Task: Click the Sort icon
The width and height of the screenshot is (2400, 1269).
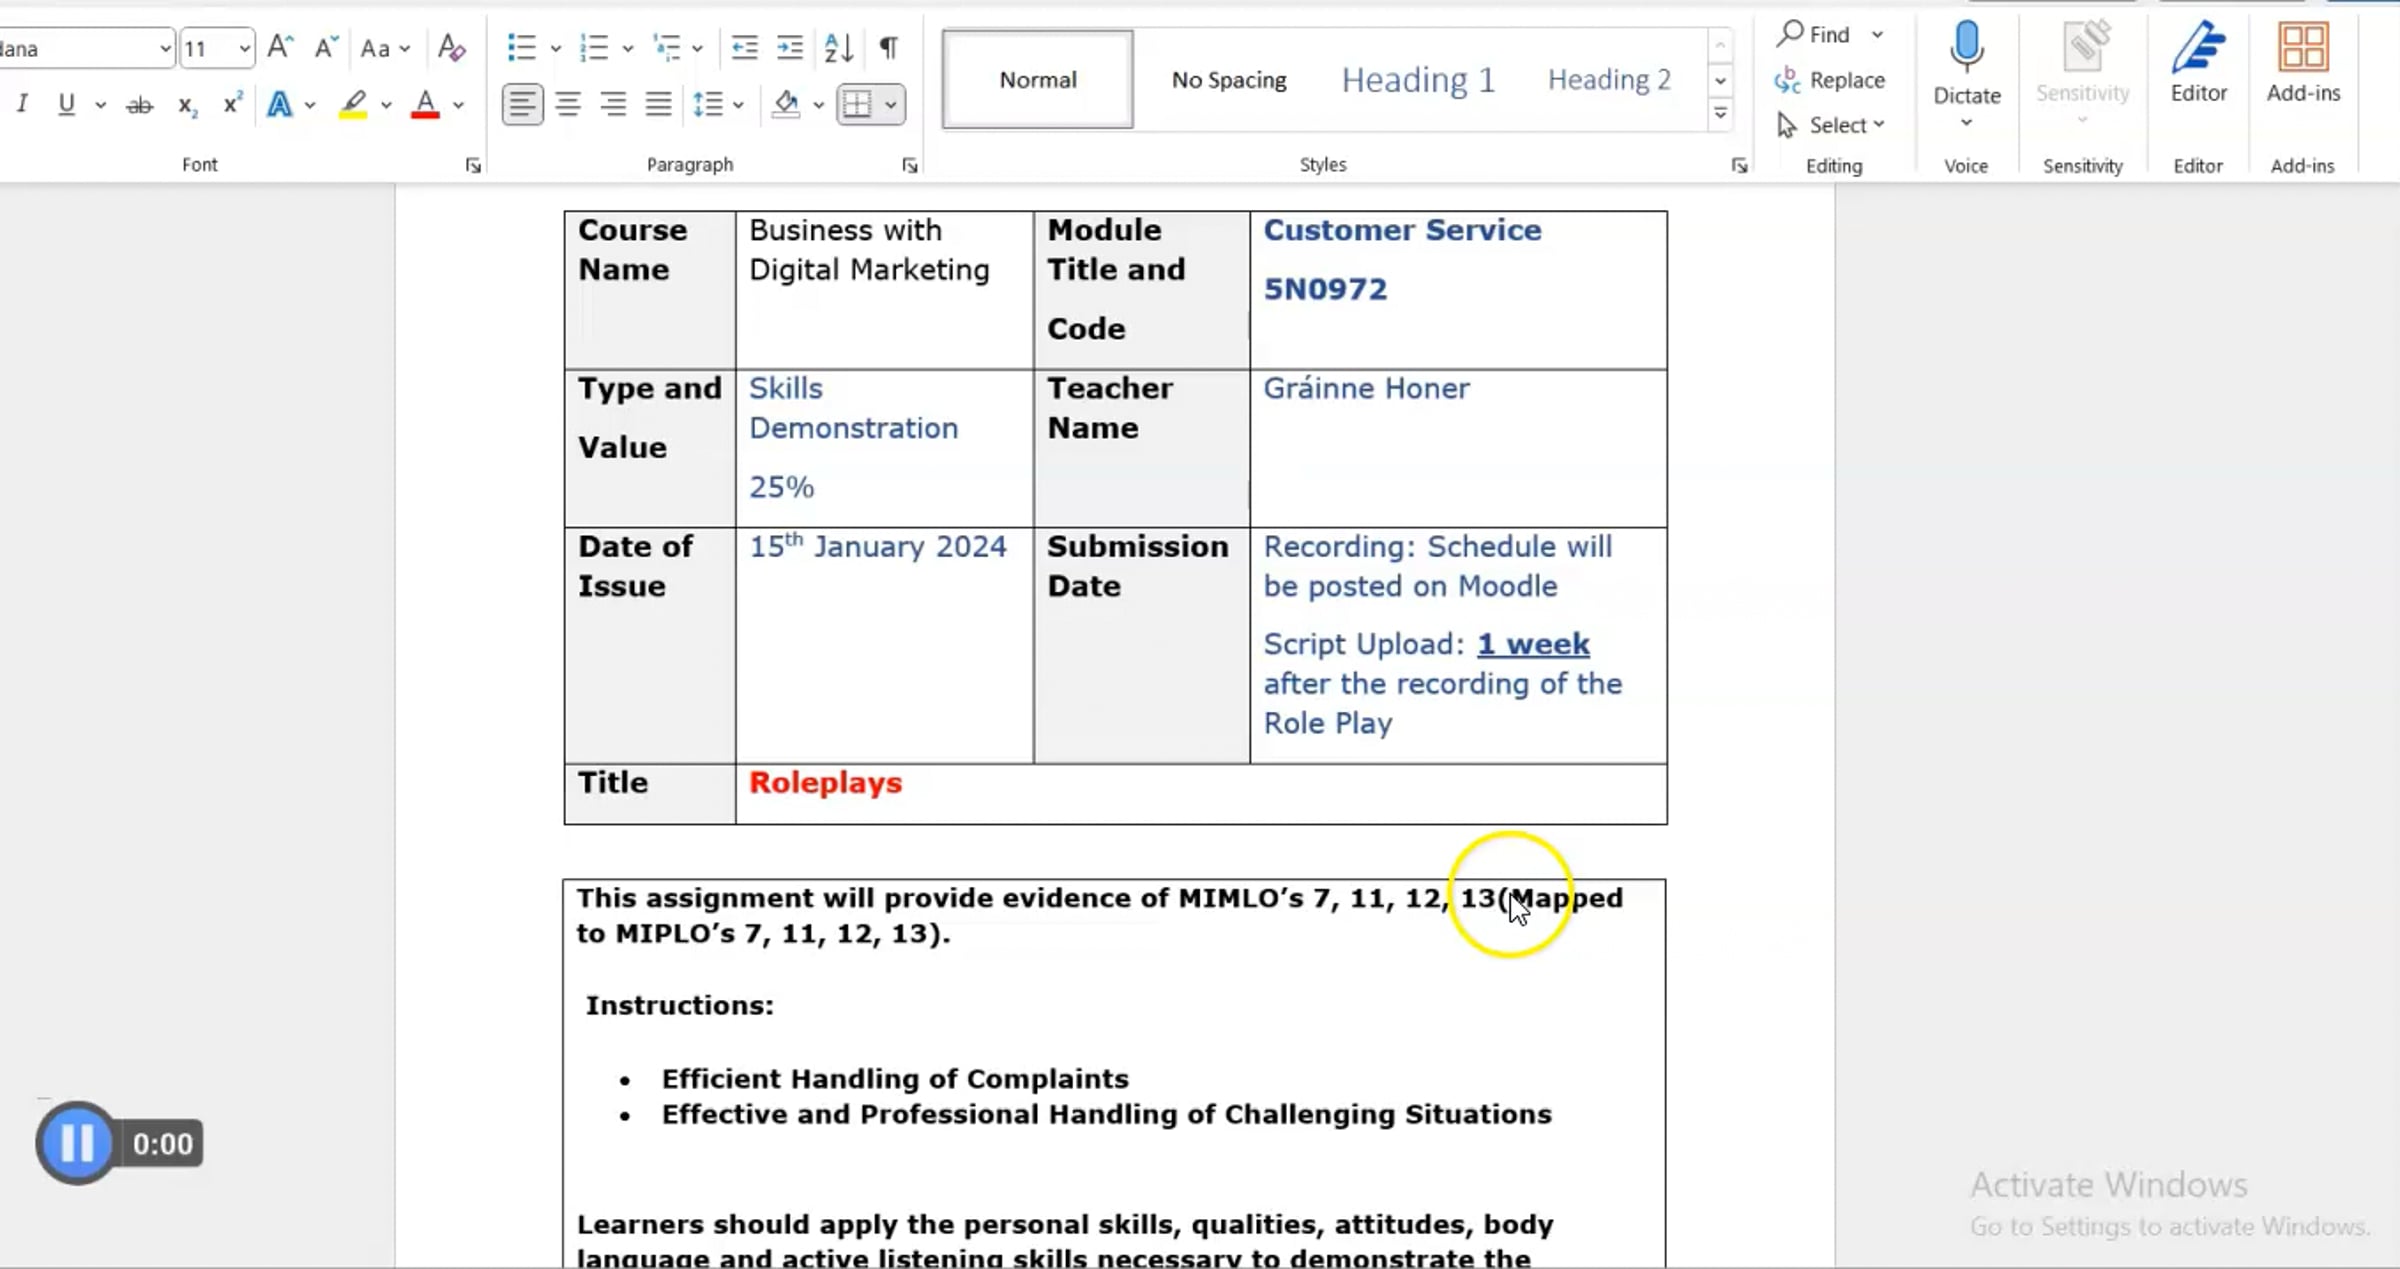Action: (838, 47)
